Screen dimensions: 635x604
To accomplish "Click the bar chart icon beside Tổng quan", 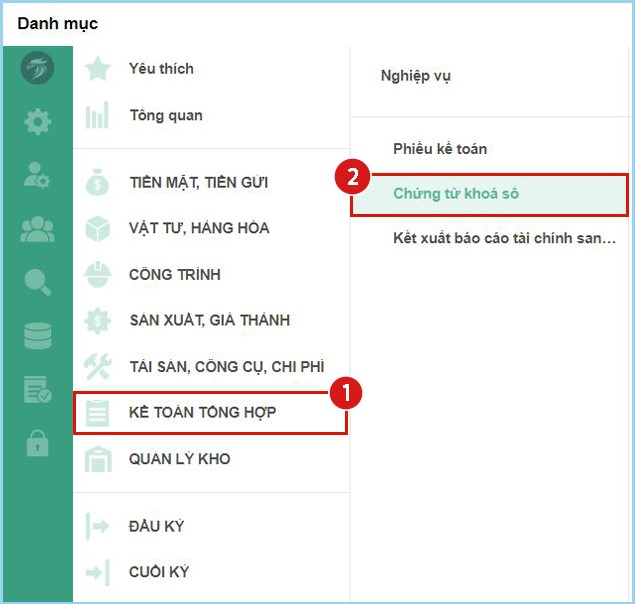I will tap(97, 116).
